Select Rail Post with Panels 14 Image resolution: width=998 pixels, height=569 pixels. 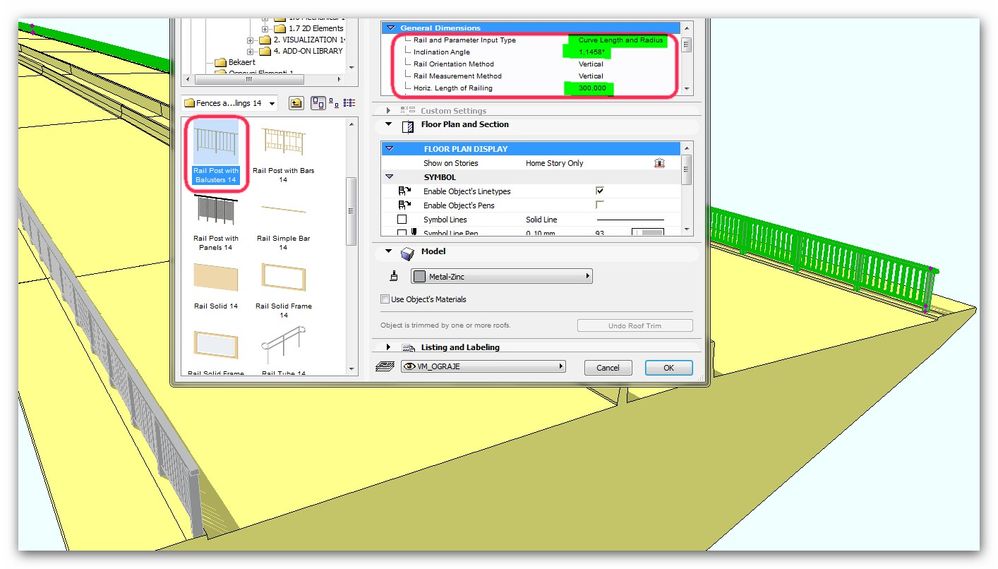point(216,221)
